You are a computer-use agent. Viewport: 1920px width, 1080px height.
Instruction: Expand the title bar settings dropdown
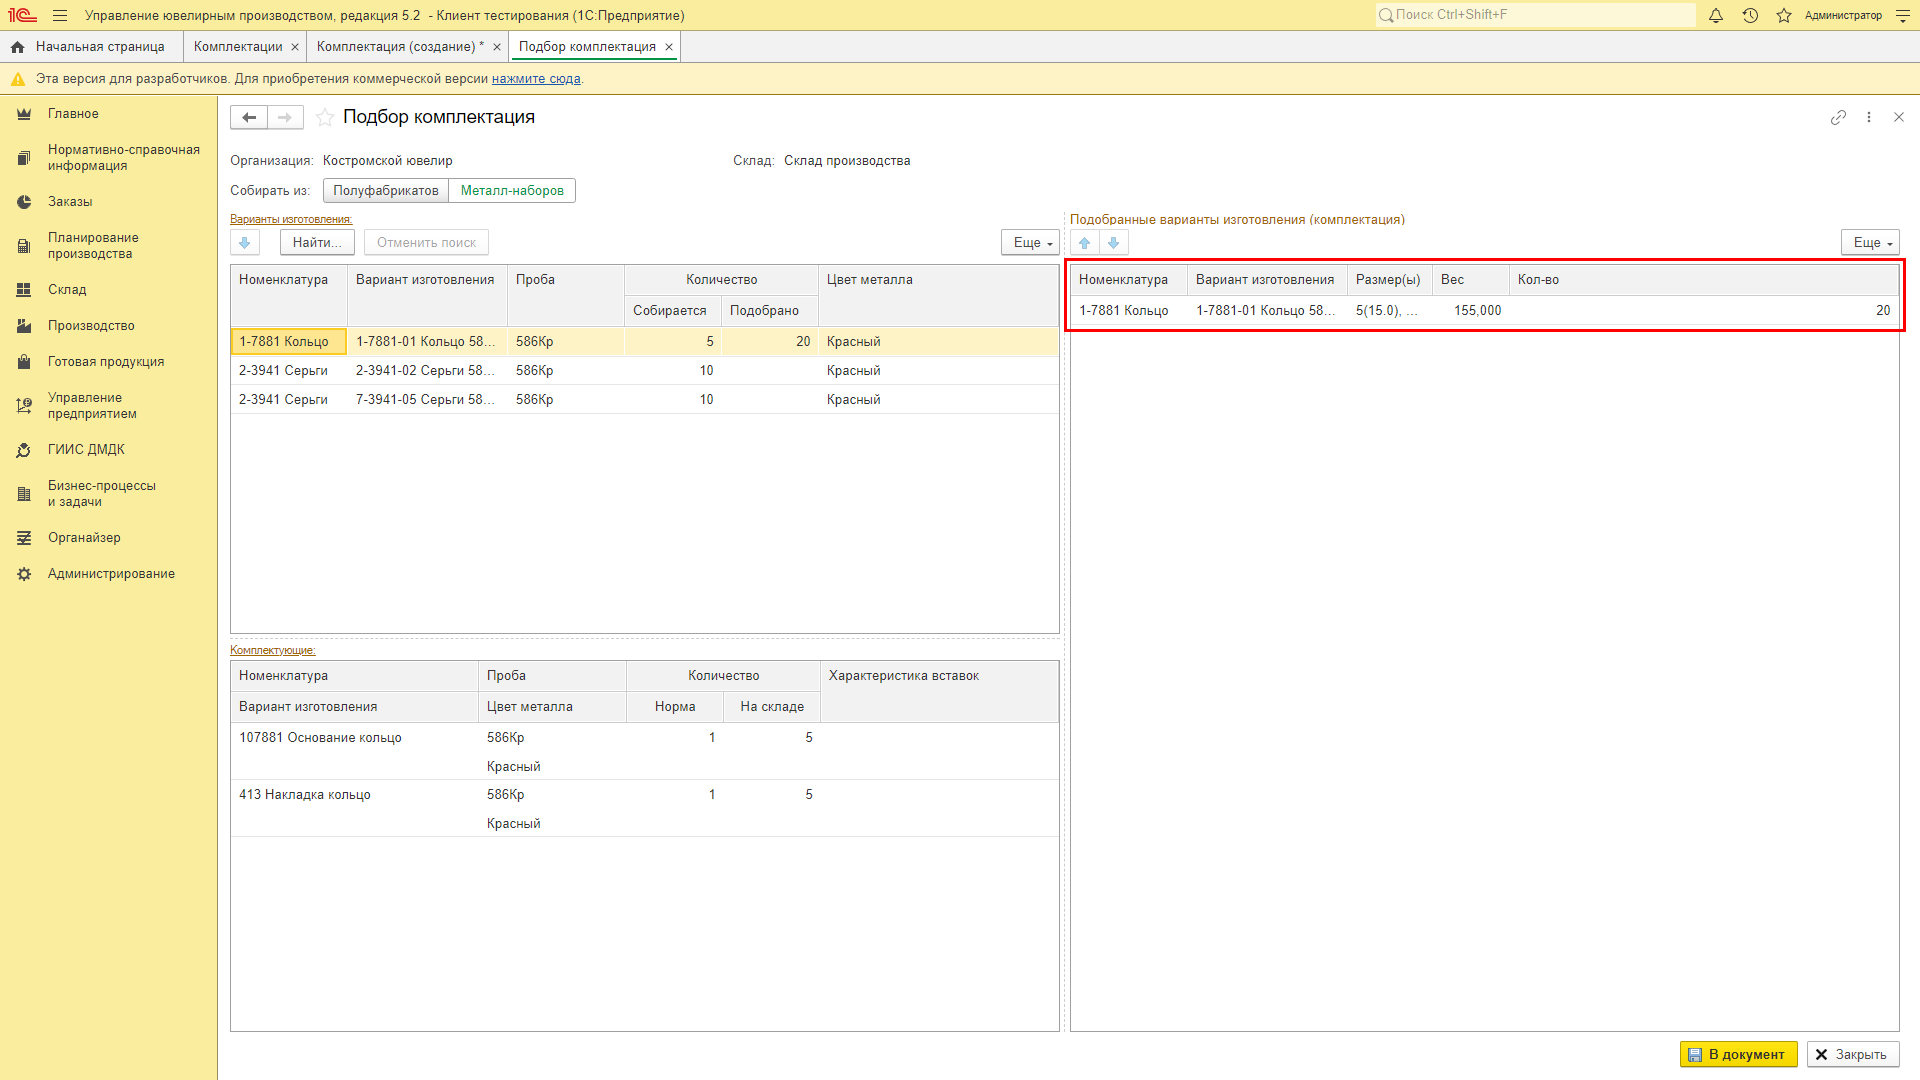point(1903,15)
